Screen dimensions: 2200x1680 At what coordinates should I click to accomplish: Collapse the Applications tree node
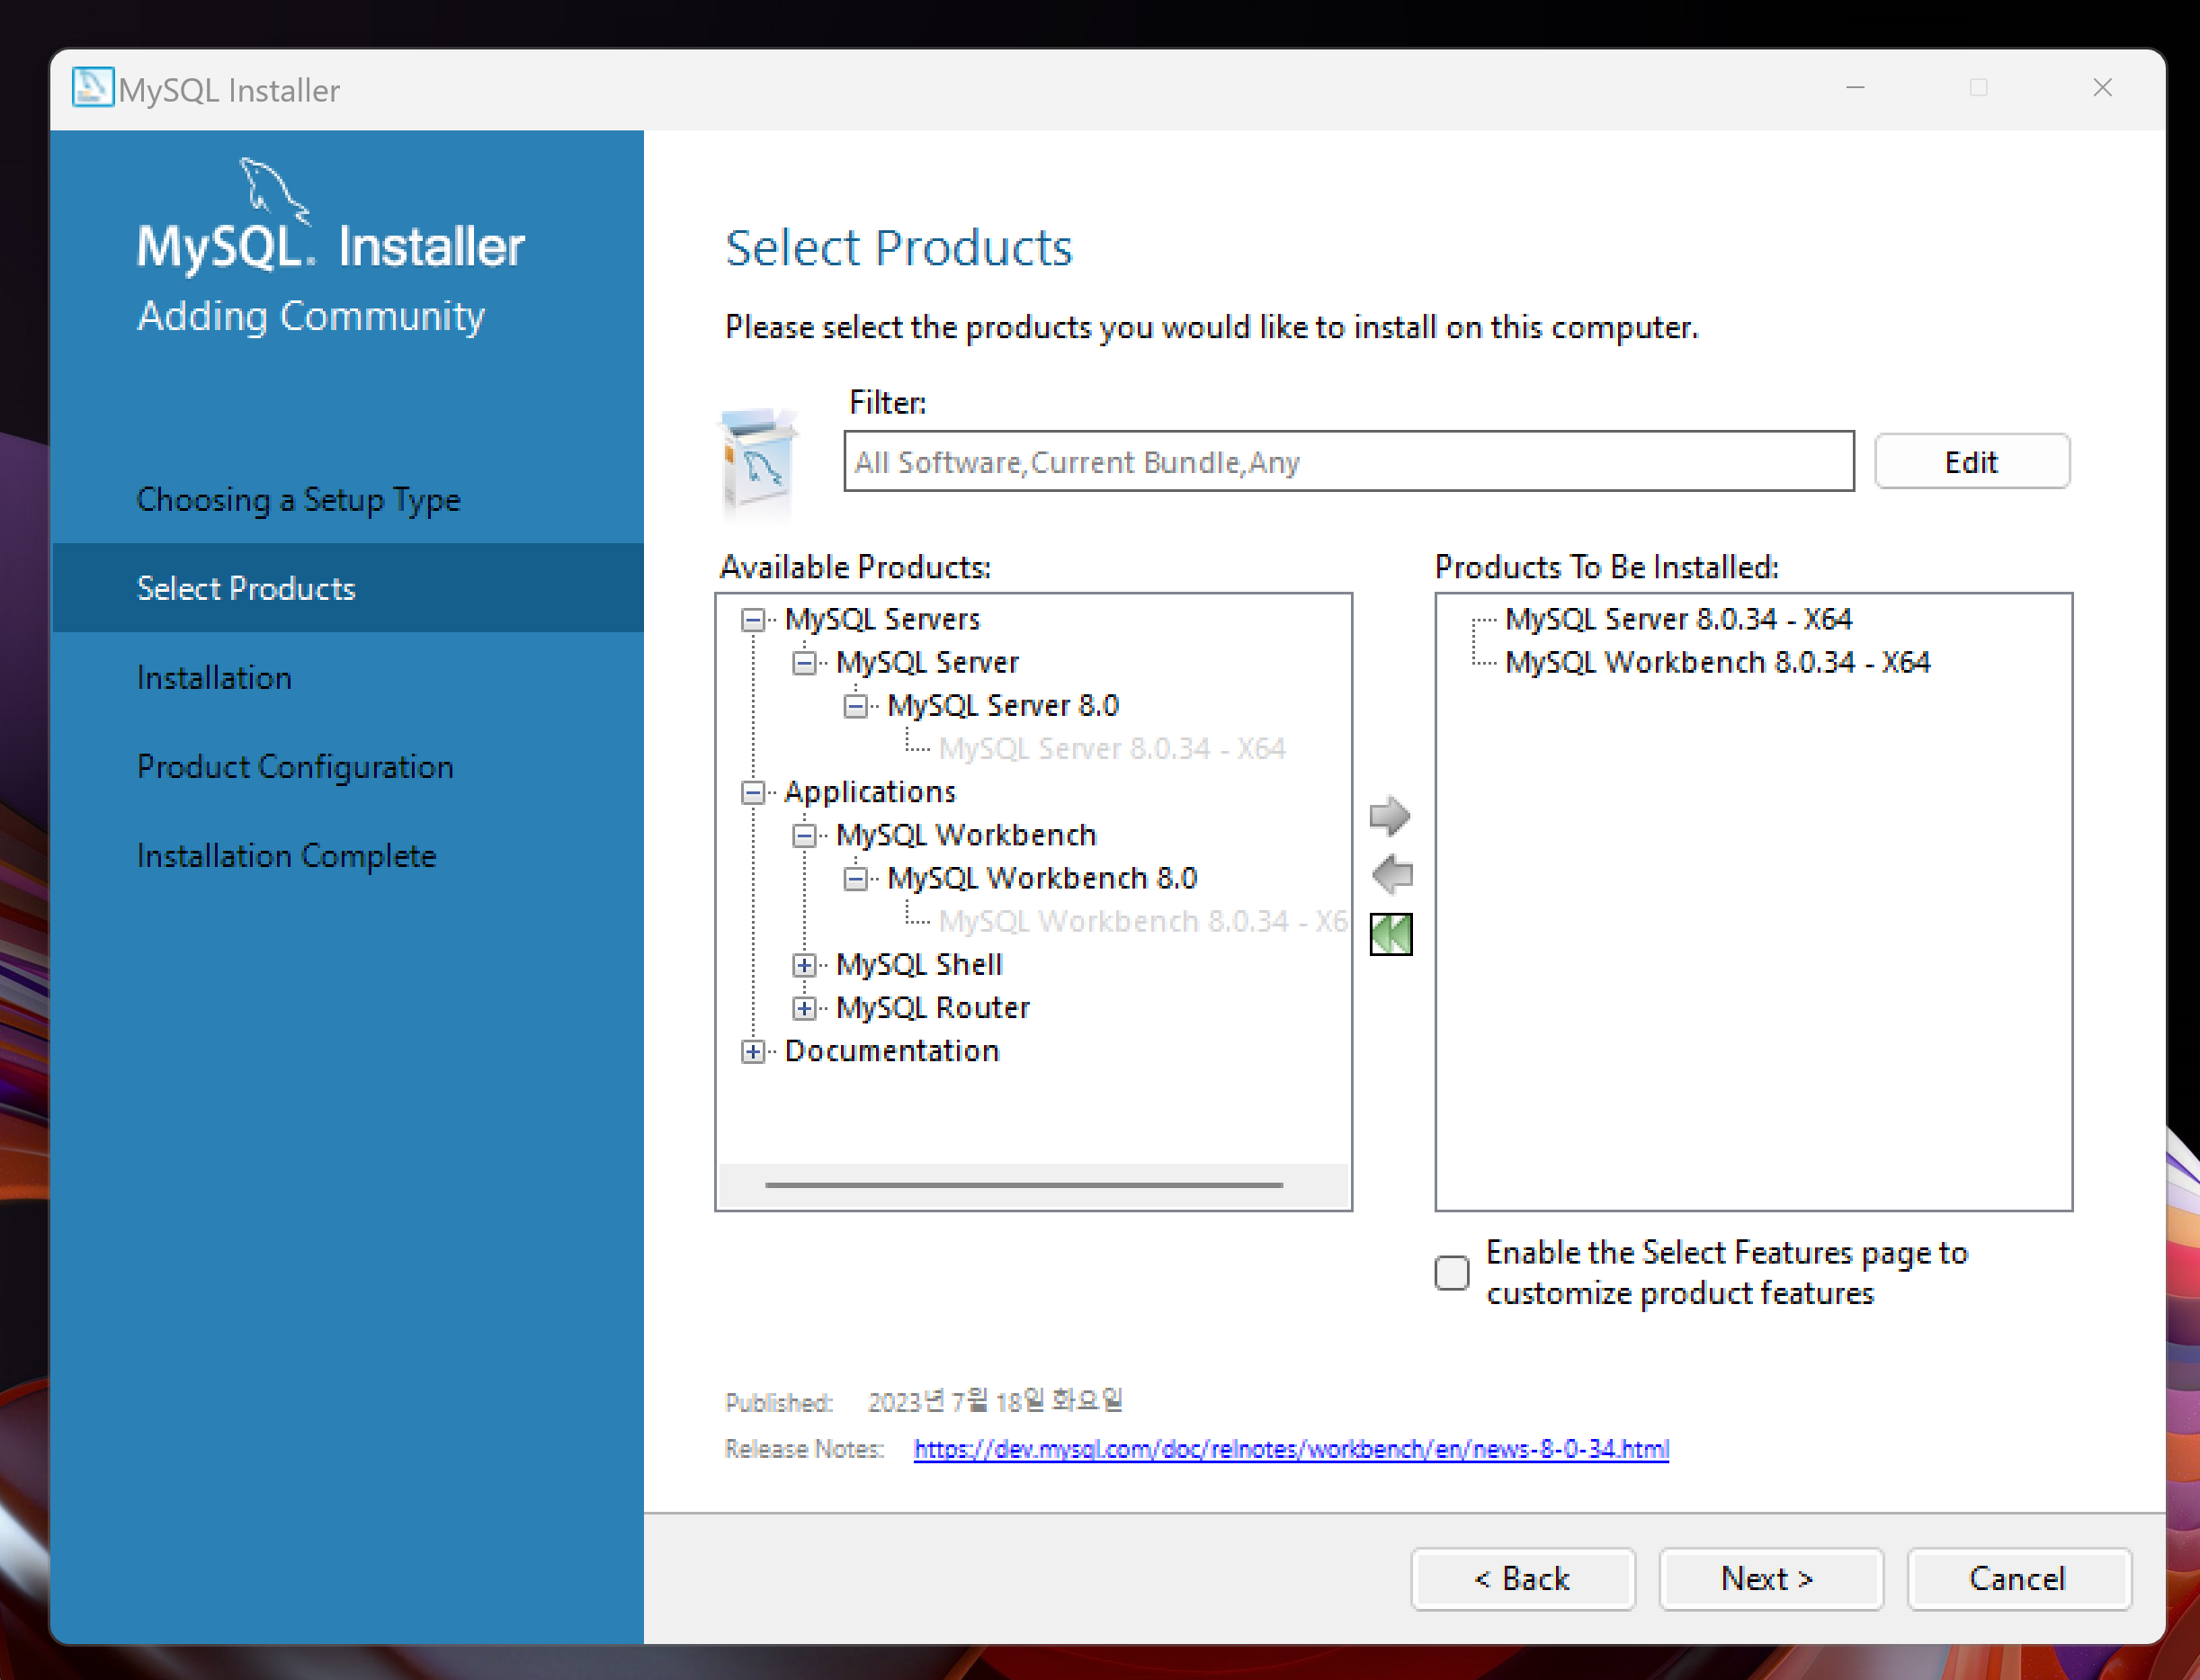point(752,793)
